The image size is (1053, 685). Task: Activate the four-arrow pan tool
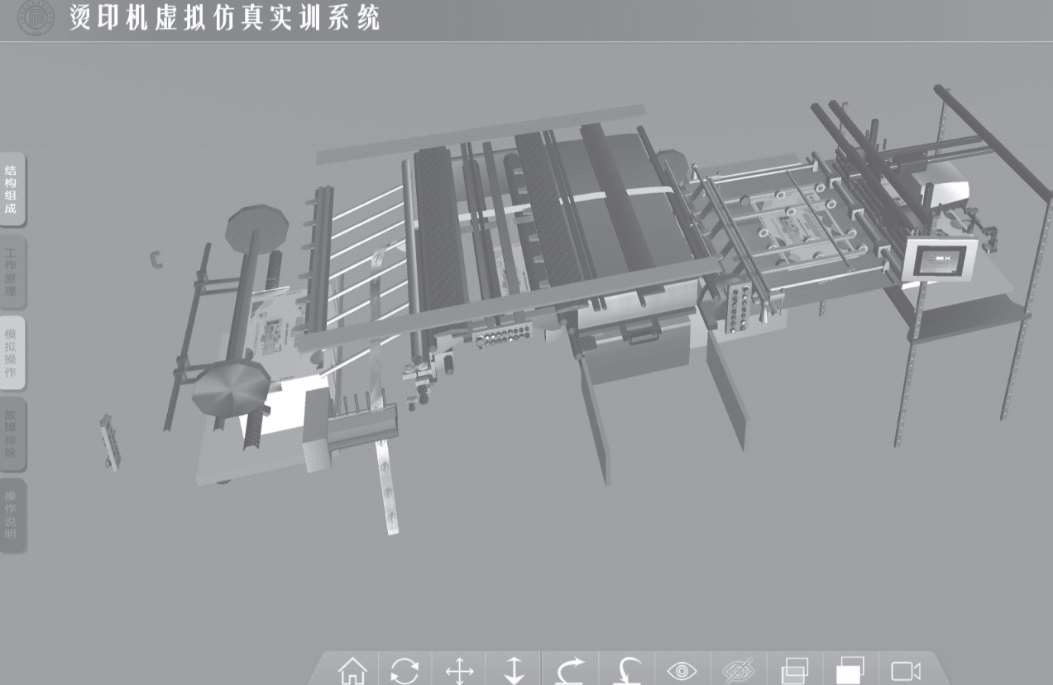click(459, 670)
